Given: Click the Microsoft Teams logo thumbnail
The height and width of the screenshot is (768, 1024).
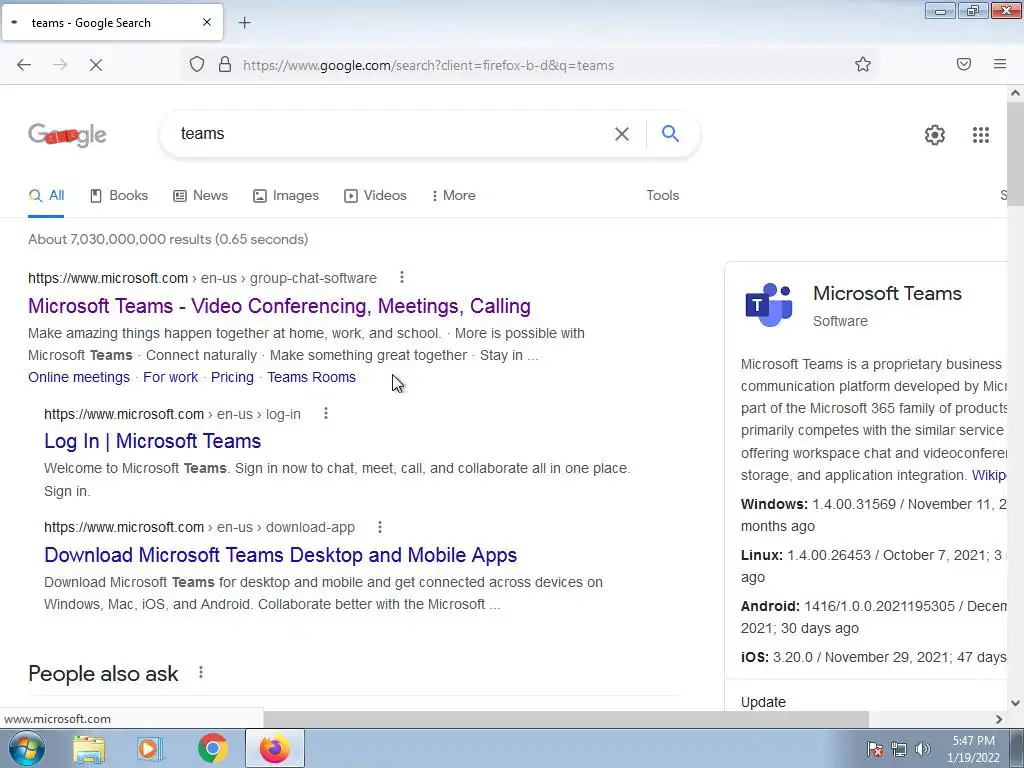Looking at the screenshot, I should tap(769, 304).
